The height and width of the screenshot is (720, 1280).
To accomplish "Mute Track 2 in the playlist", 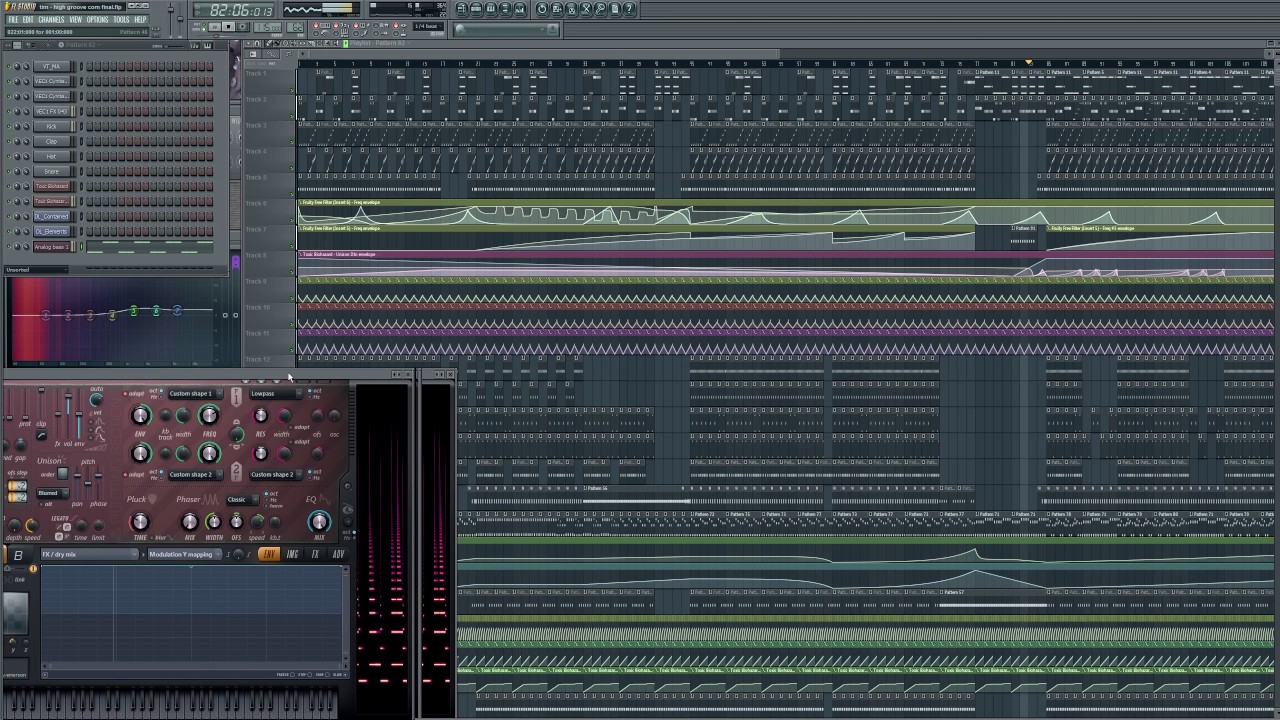I will pos(292,116).
